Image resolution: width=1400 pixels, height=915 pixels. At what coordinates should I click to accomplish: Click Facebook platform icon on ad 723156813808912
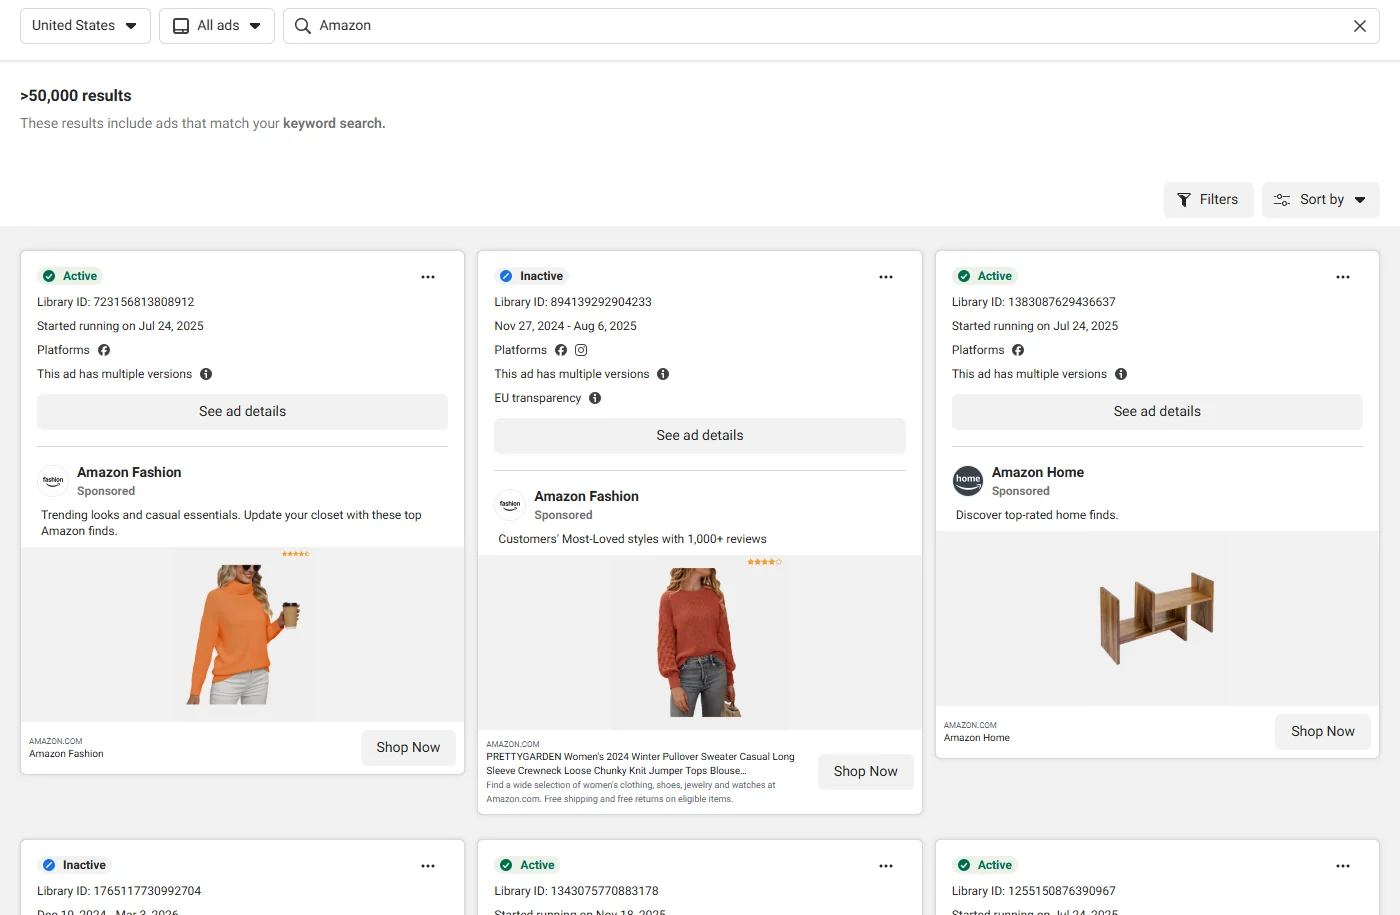pyautogui.click(x=104, y=350)
